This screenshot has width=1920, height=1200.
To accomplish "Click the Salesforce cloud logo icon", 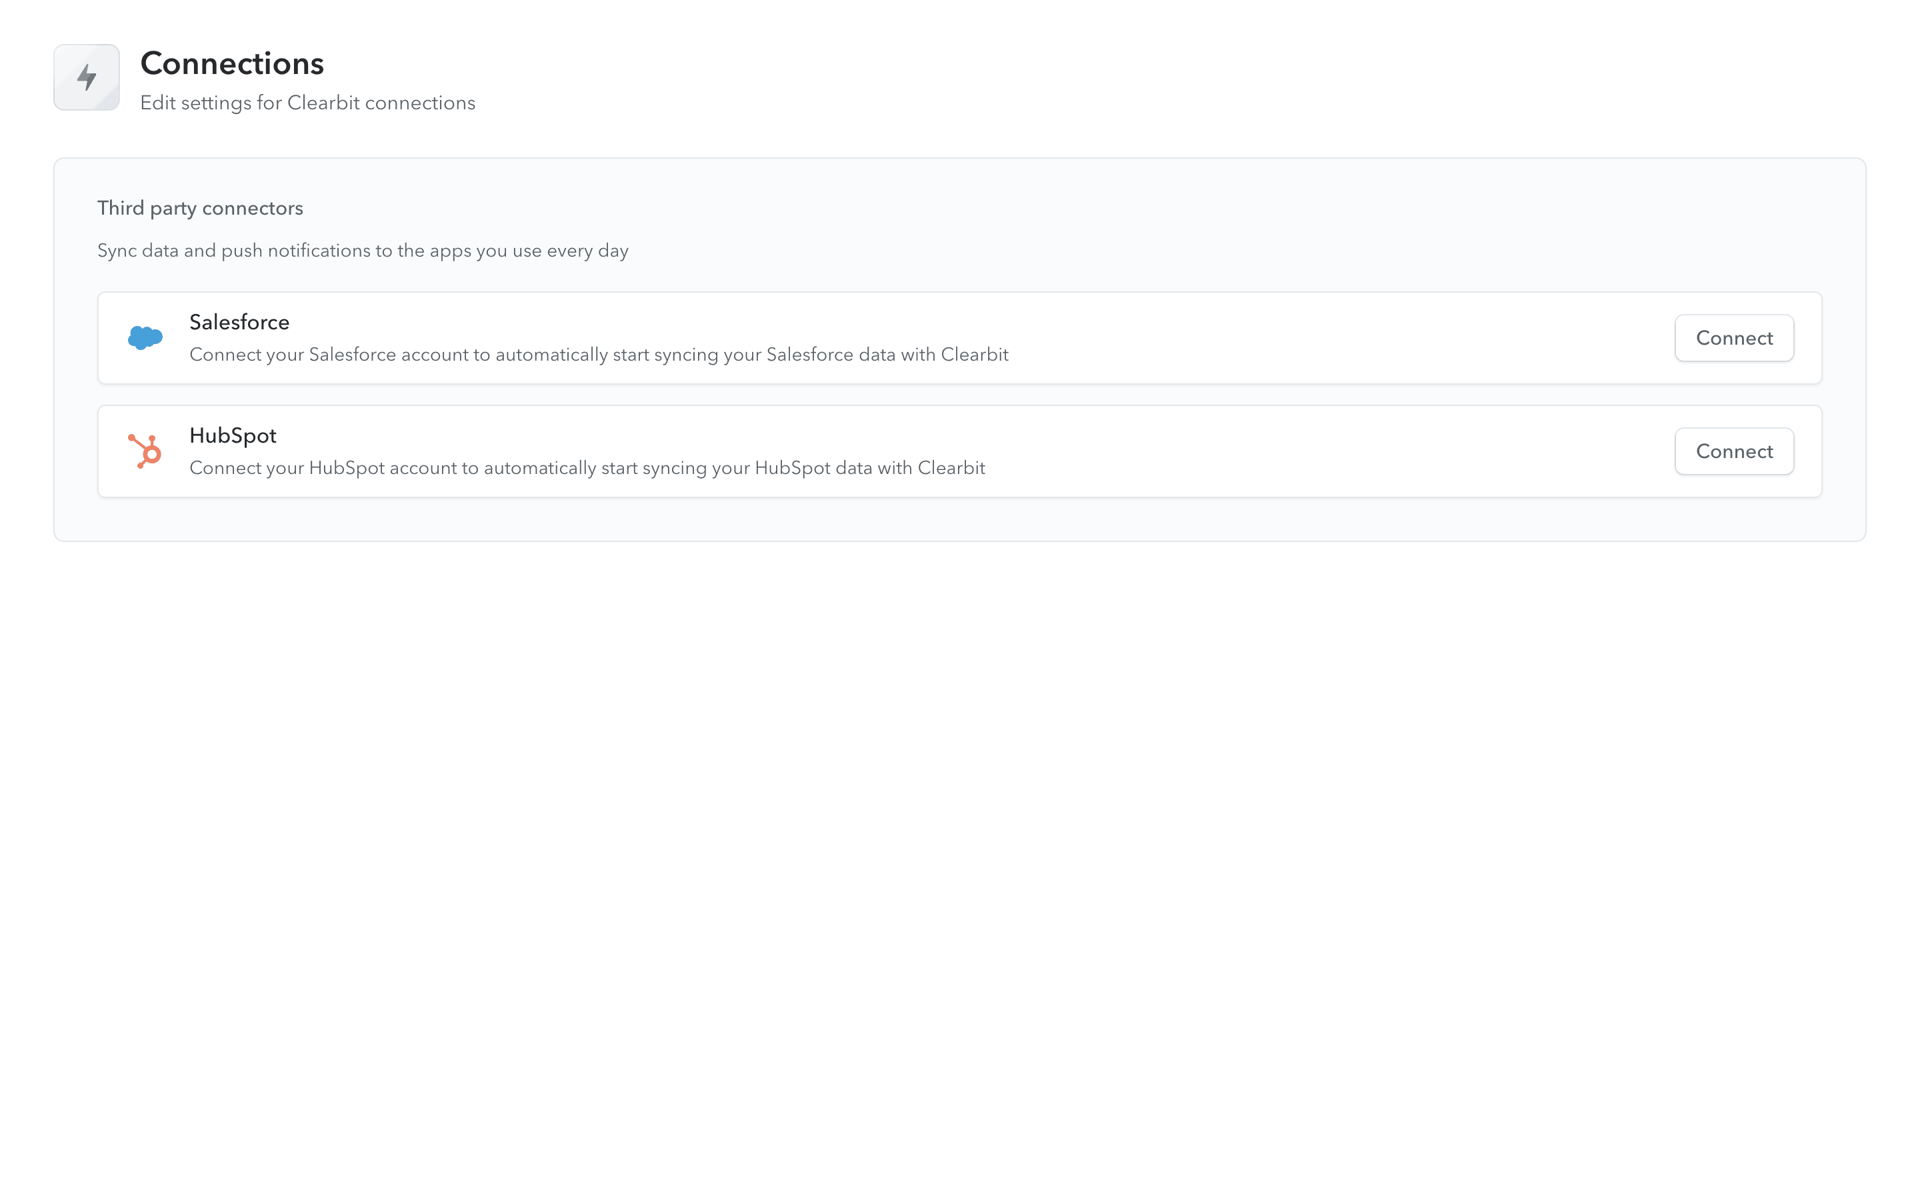I will tap(145, 338).
